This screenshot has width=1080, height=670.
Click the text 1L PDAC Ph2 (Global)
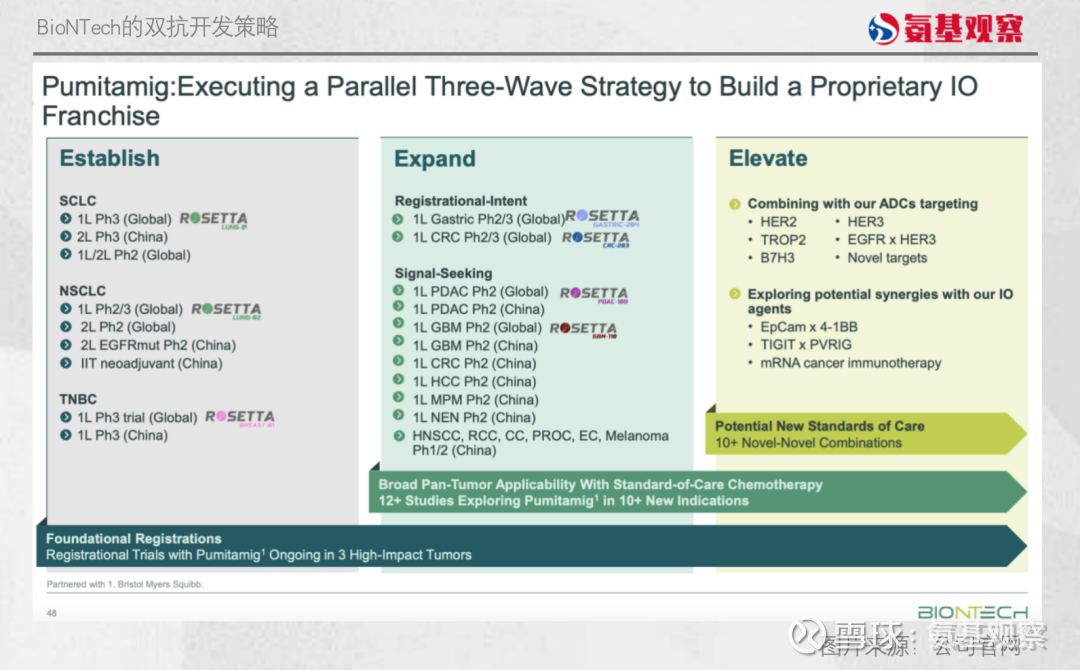480,292
